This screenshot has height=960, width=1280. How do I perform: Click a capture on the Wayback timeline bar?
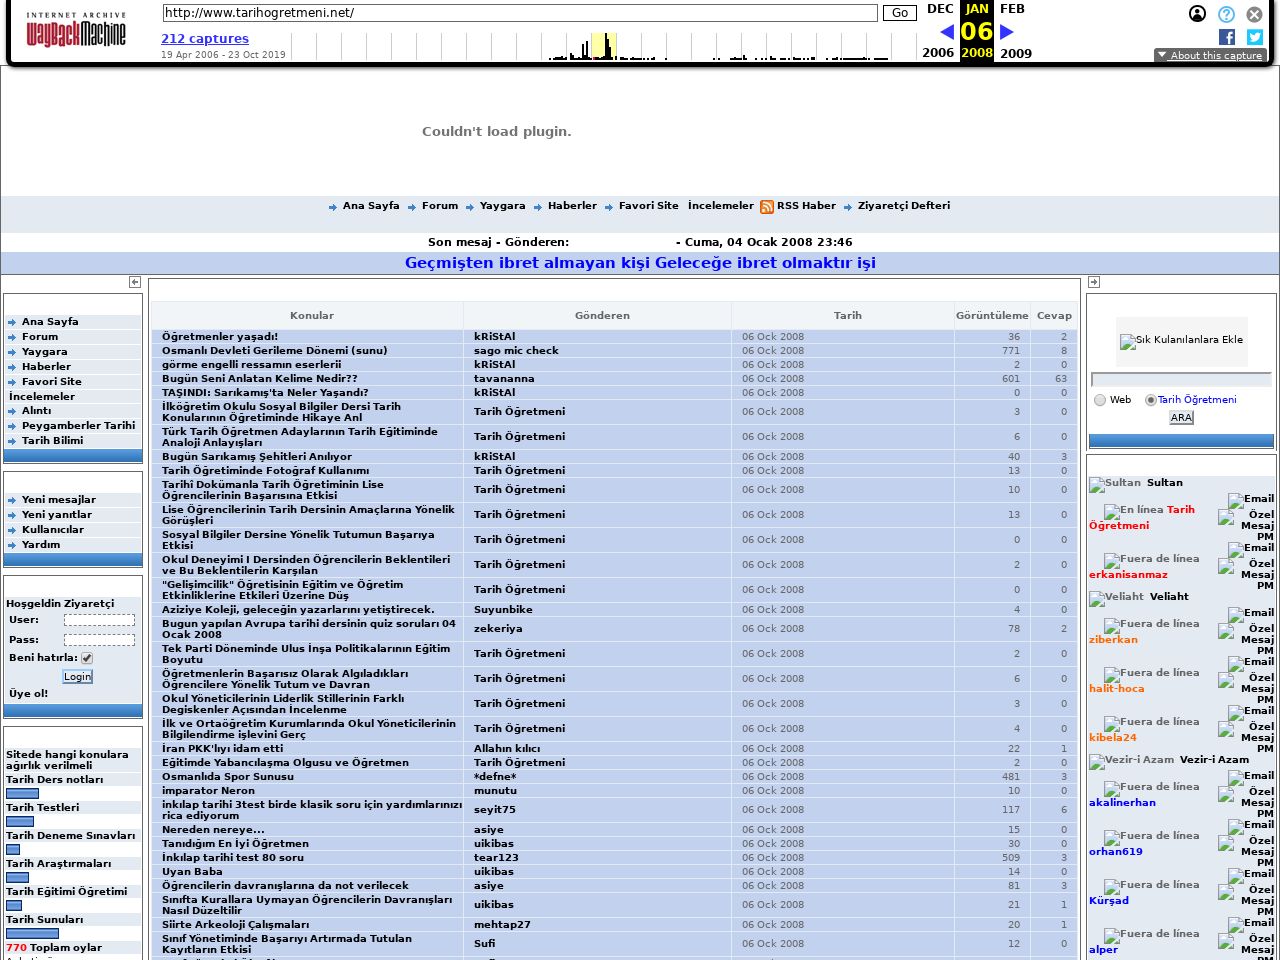click(x=605, y=45)
